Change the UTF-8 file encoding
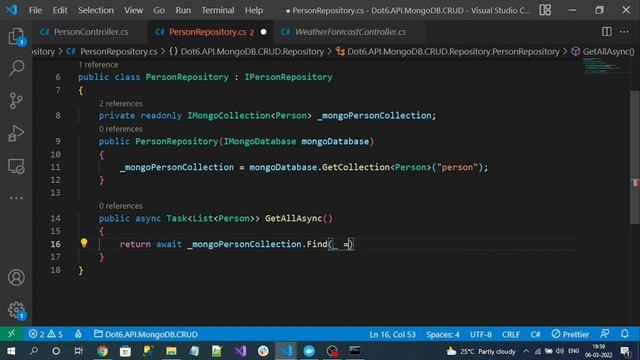The width and height of the screenshot is (640, 360). point(481,334)
